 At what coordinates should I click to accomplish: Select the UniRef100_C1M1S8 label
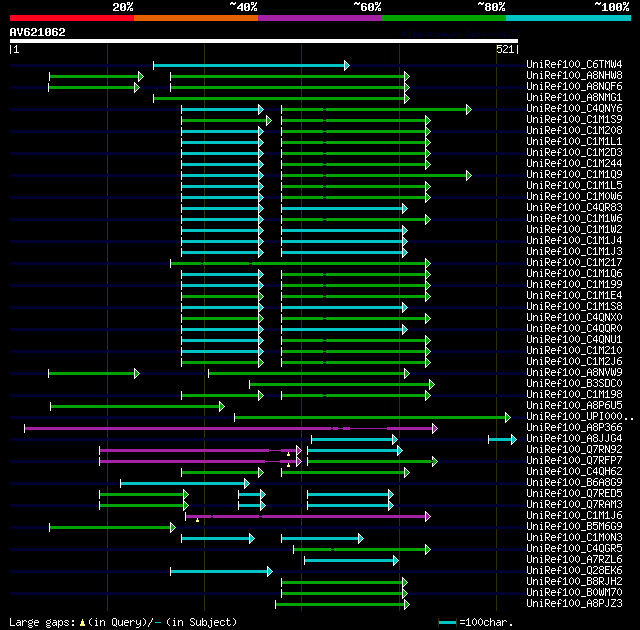click(574, 307)
